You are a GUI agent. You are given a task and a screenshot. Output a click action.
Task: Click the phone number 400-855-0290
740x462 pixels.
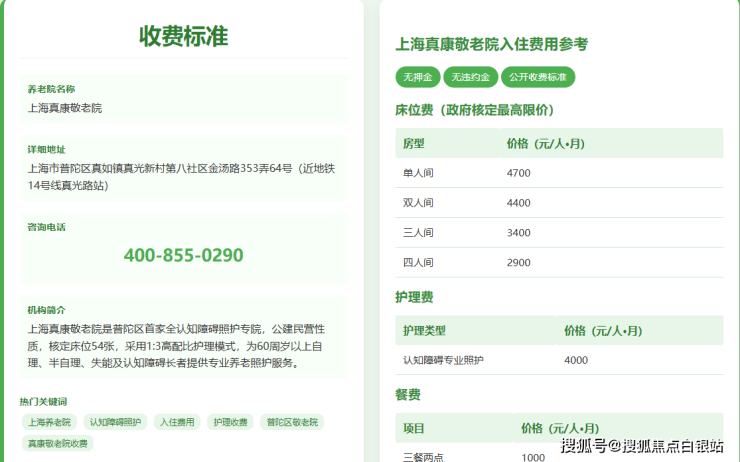click(x=184, y=255)
